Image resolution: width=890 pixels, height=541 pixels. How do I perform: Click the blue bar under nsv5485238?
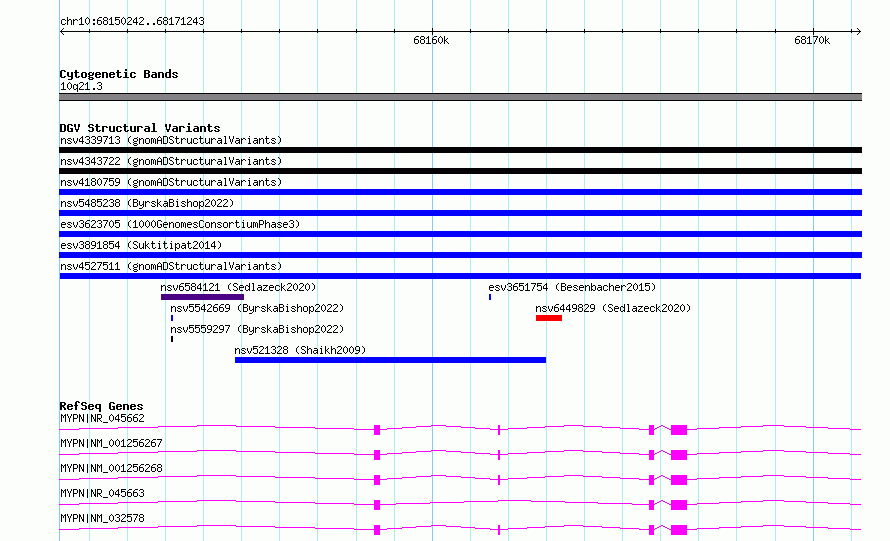[460, 213]
